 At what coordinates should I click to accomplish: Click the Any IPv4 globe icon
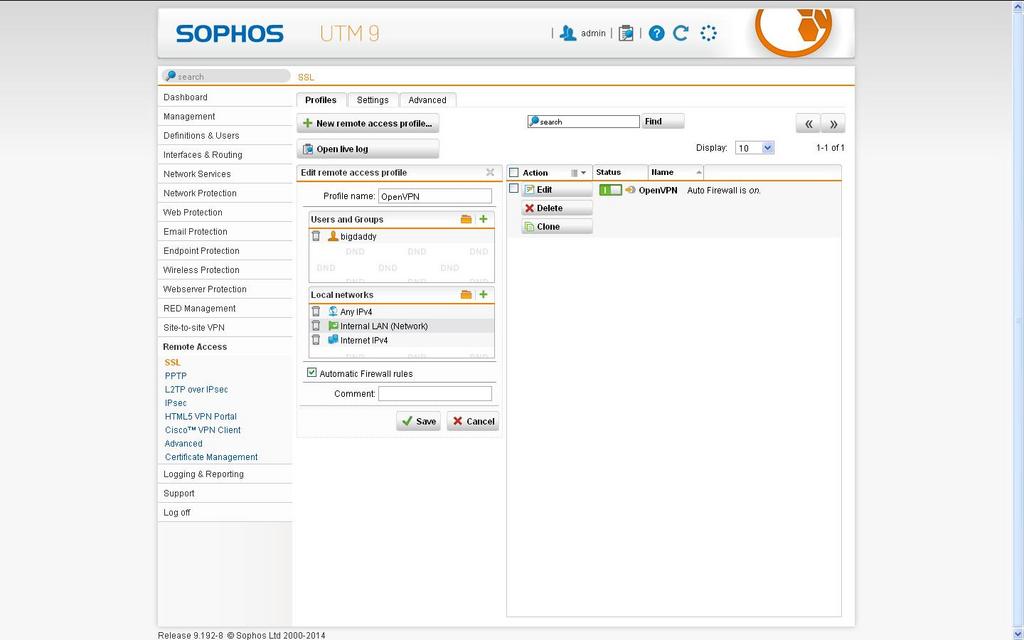[333, 312]
